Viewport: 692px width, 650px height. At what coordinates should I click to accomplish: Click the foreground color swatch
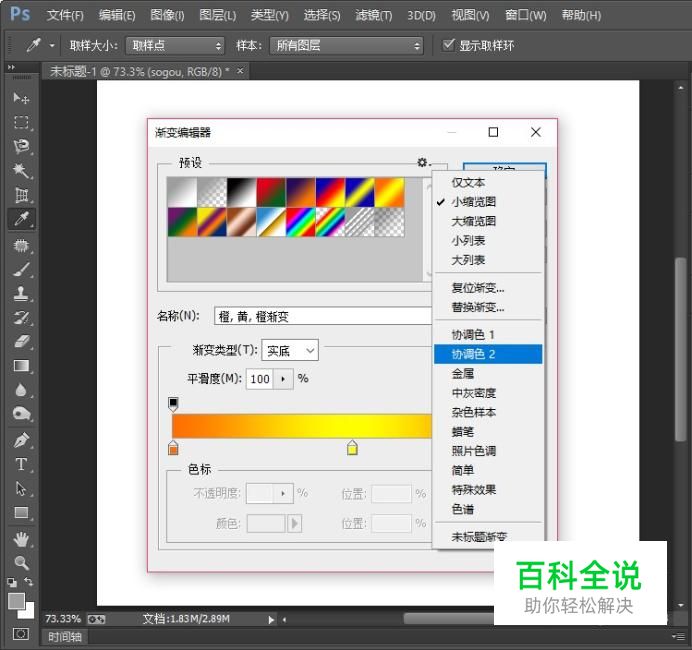[16, 601]
